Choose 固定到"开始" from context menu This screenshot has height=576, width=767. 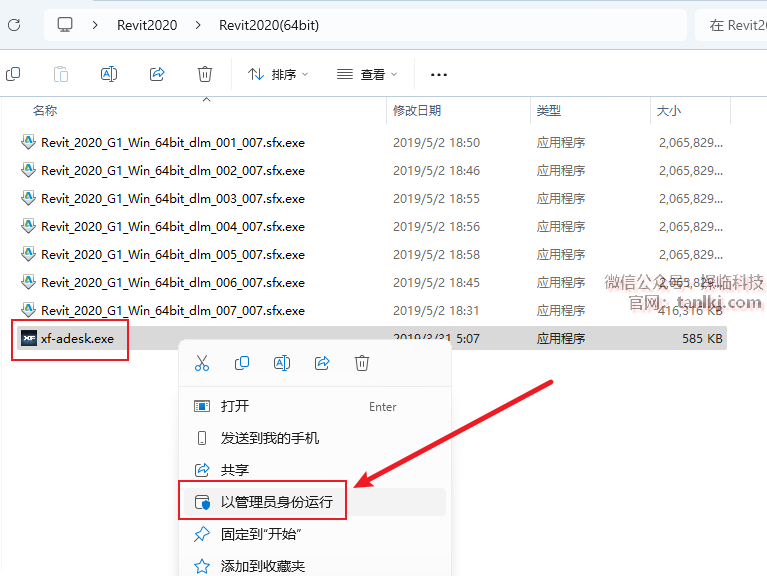coord(313,534)
